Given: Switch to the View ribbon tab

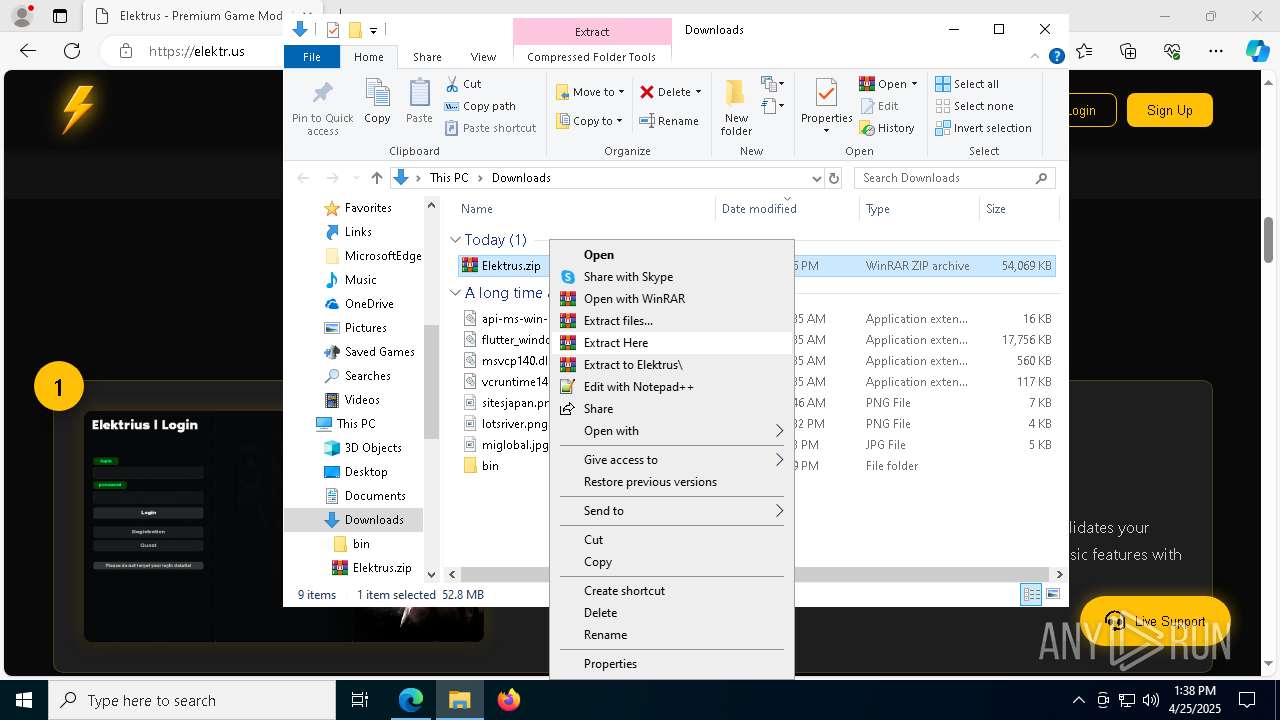Looking at the screenshot, I should 483,57.
